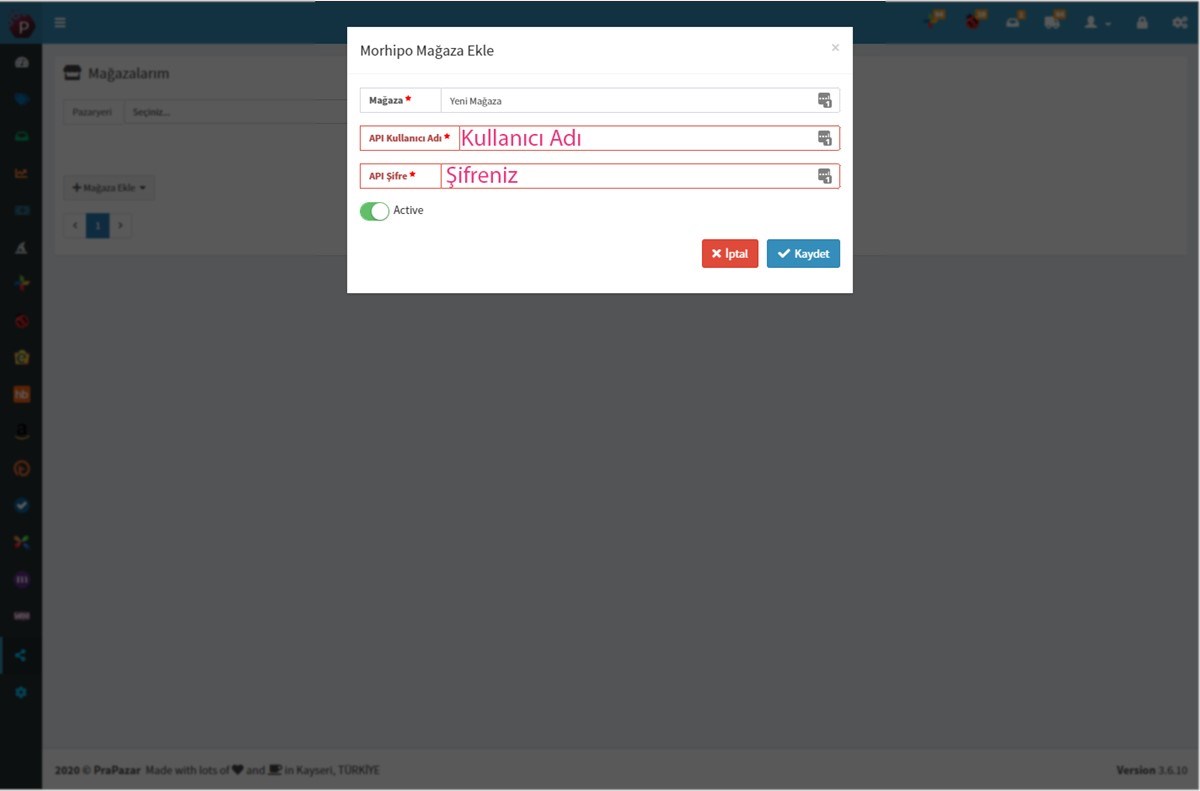The image size is (1200, 791).
Task: Open the Mağaza Ekle dropdown button
Action: click(109, 188)
